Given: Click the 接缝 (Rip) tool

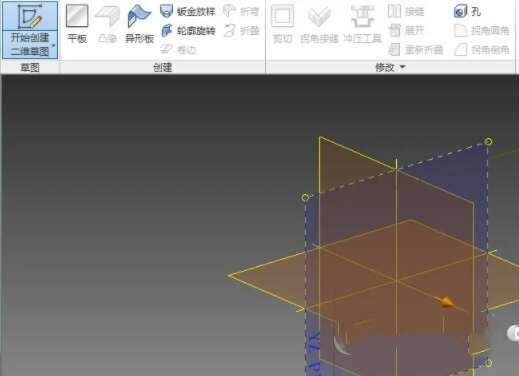Looking at the screenshot, I should (406, 11).
